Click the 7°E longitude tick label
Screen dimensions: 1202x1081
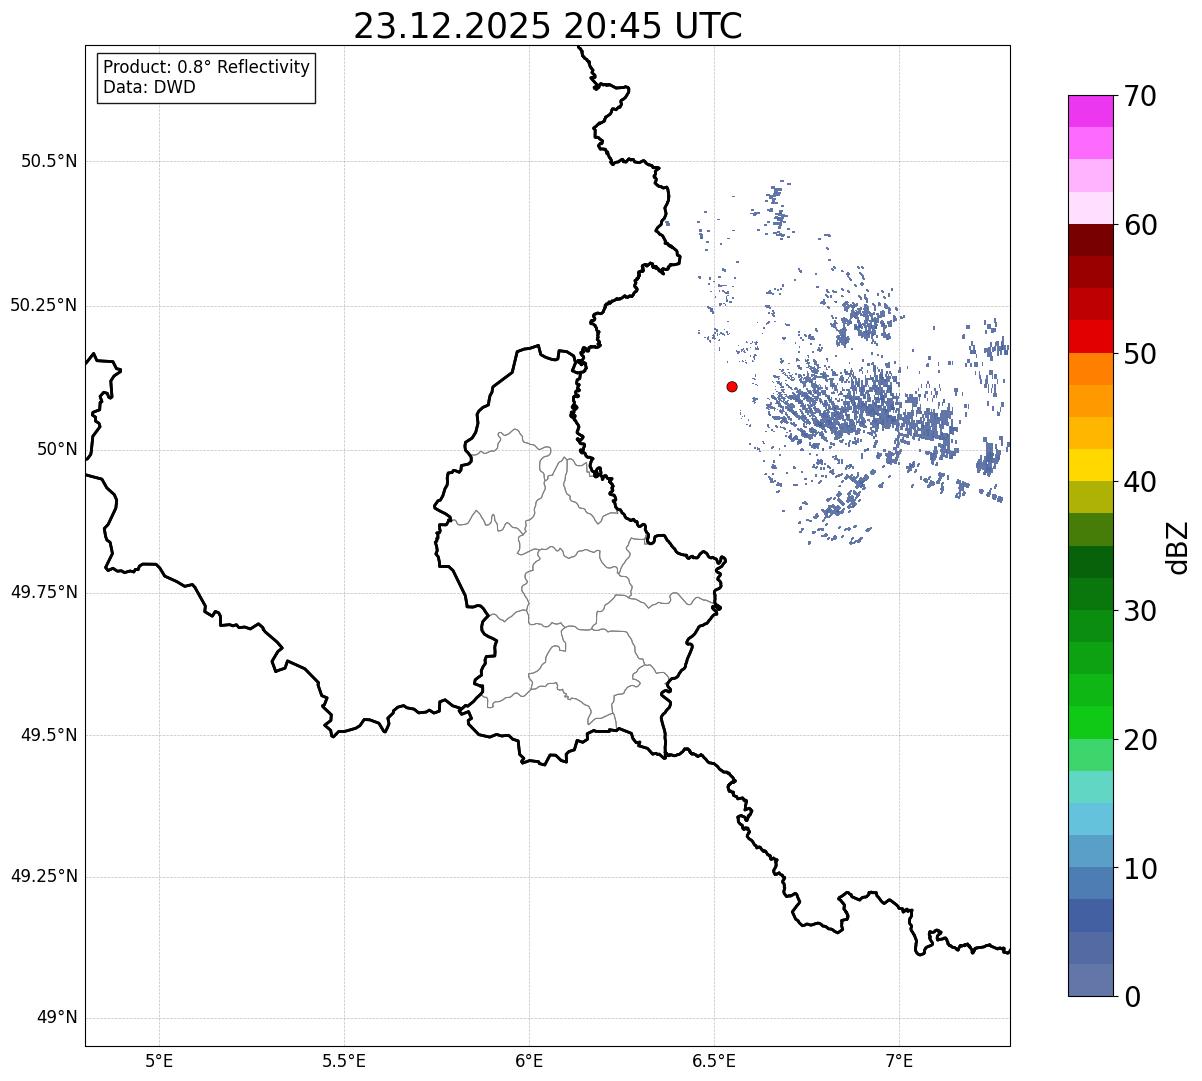[900, 1060]
